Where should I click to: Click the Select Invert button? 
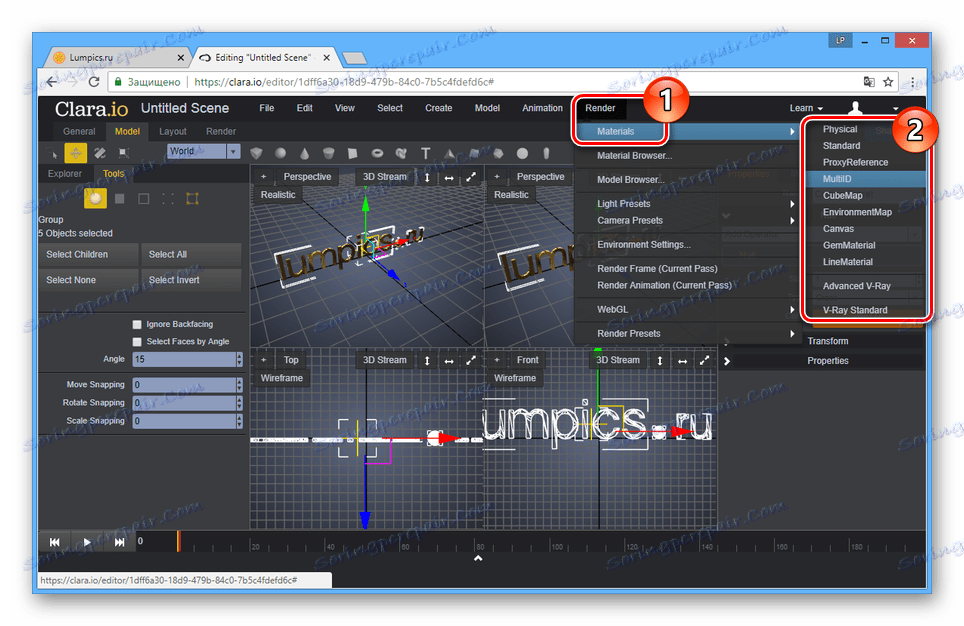pos(191,280)
